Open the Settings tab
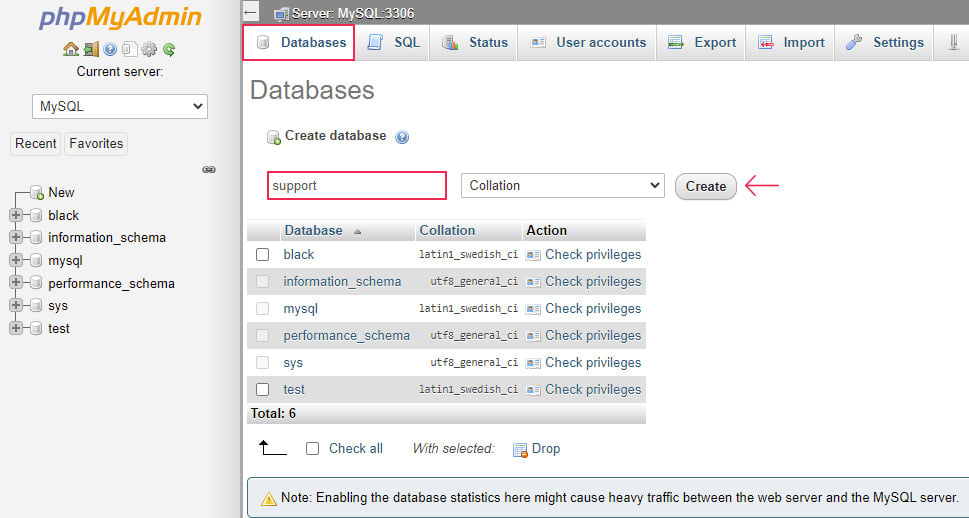 pos(884,43)
